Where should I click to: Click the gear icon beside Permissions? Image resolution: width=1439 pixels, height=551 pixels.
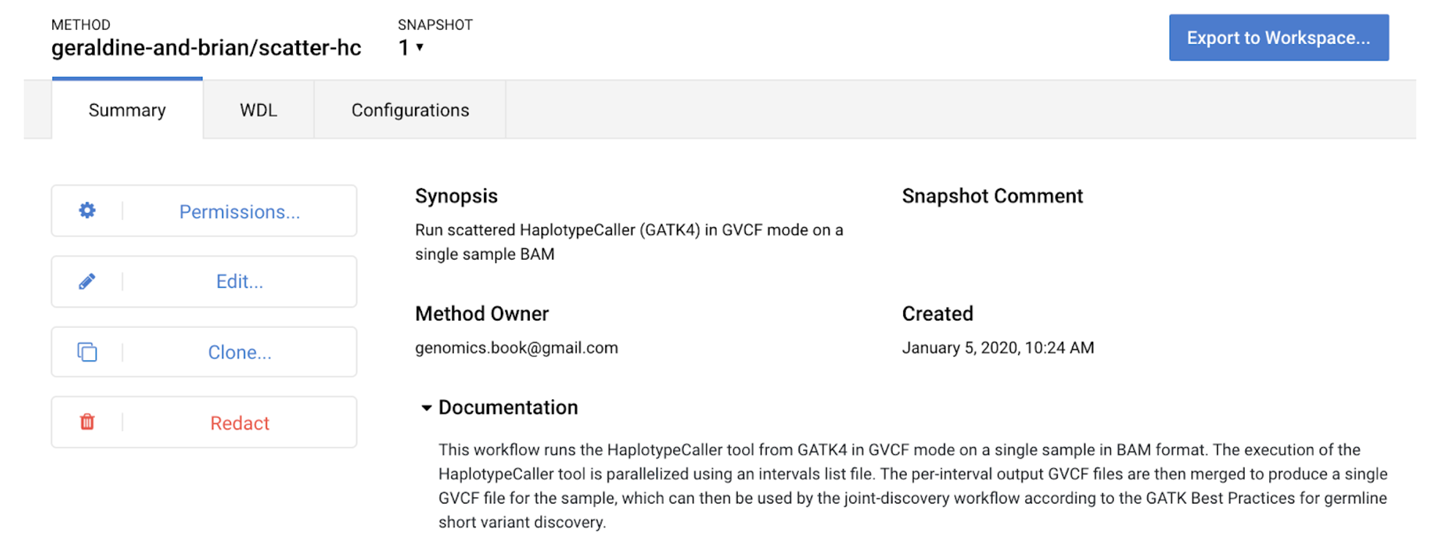[x=87, y=211]
